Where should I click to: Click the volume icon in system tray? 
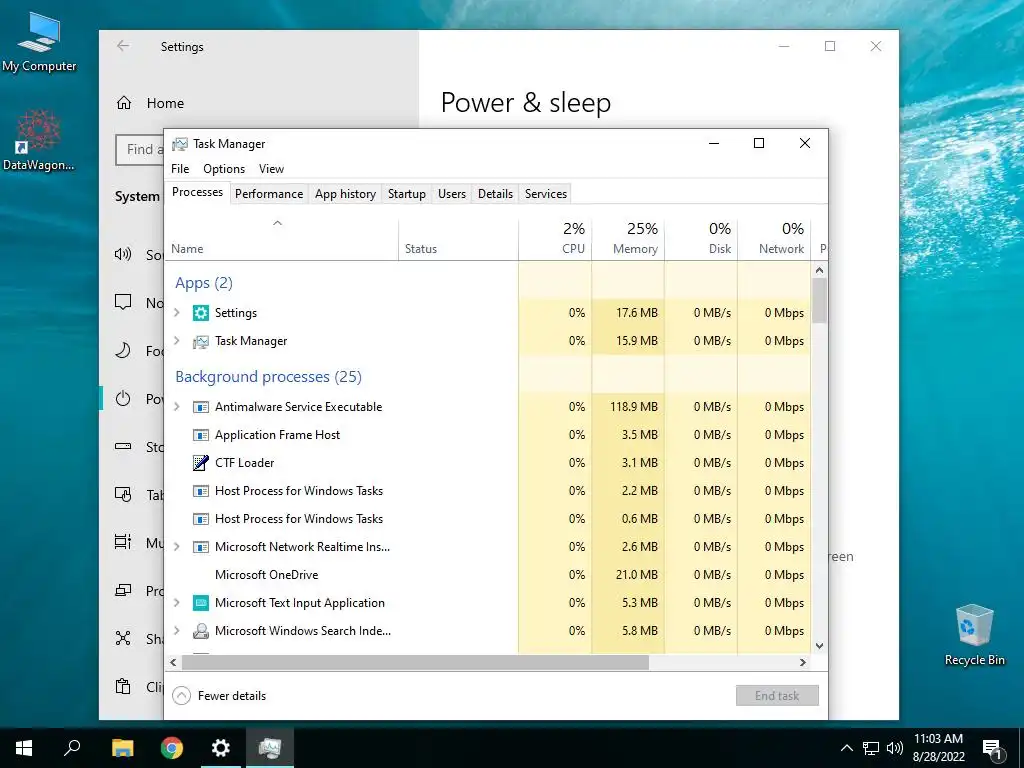click(895, 748)
